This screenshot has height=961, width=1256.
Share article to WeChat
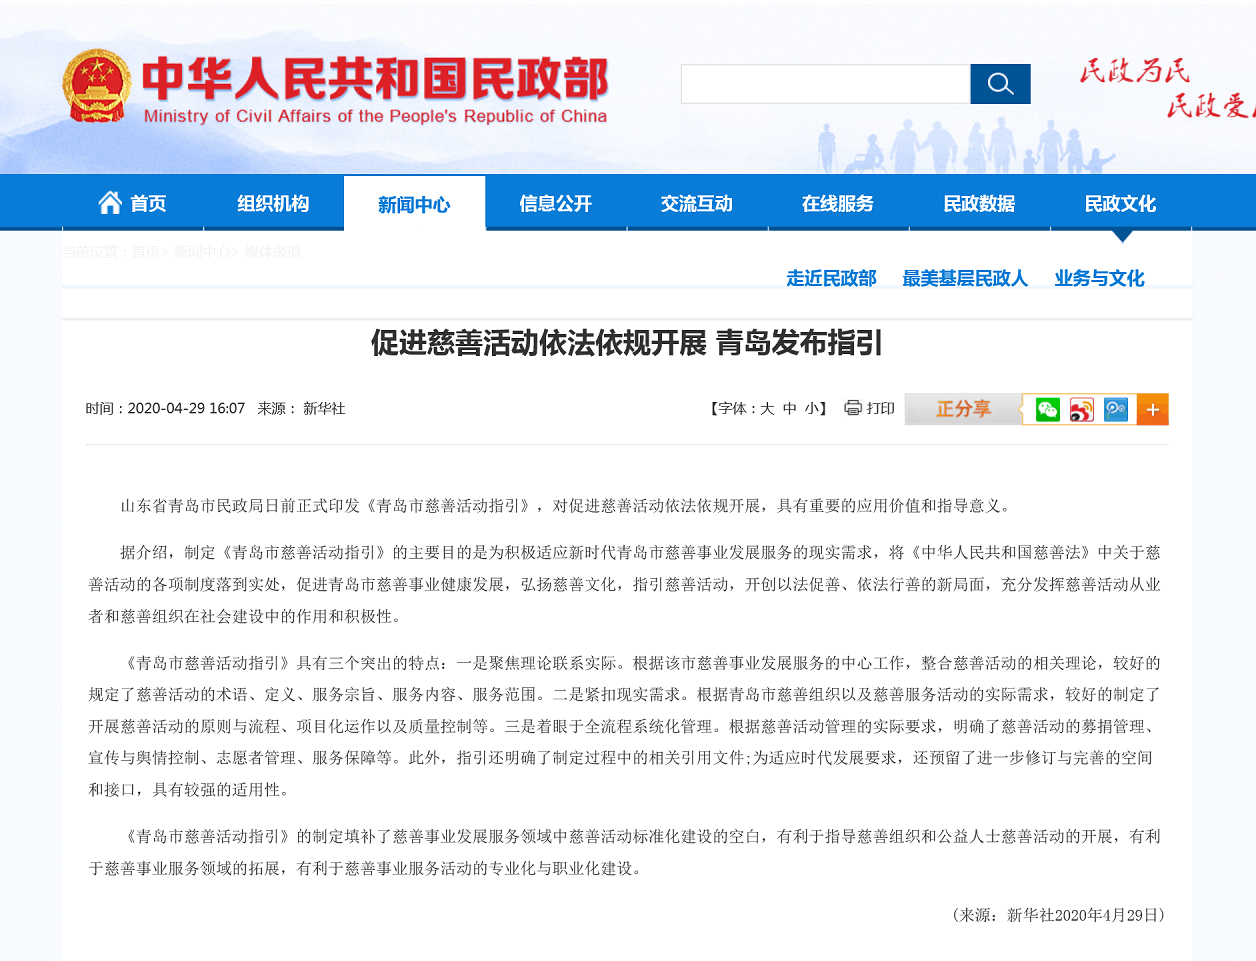click(x=1047, y=409)
